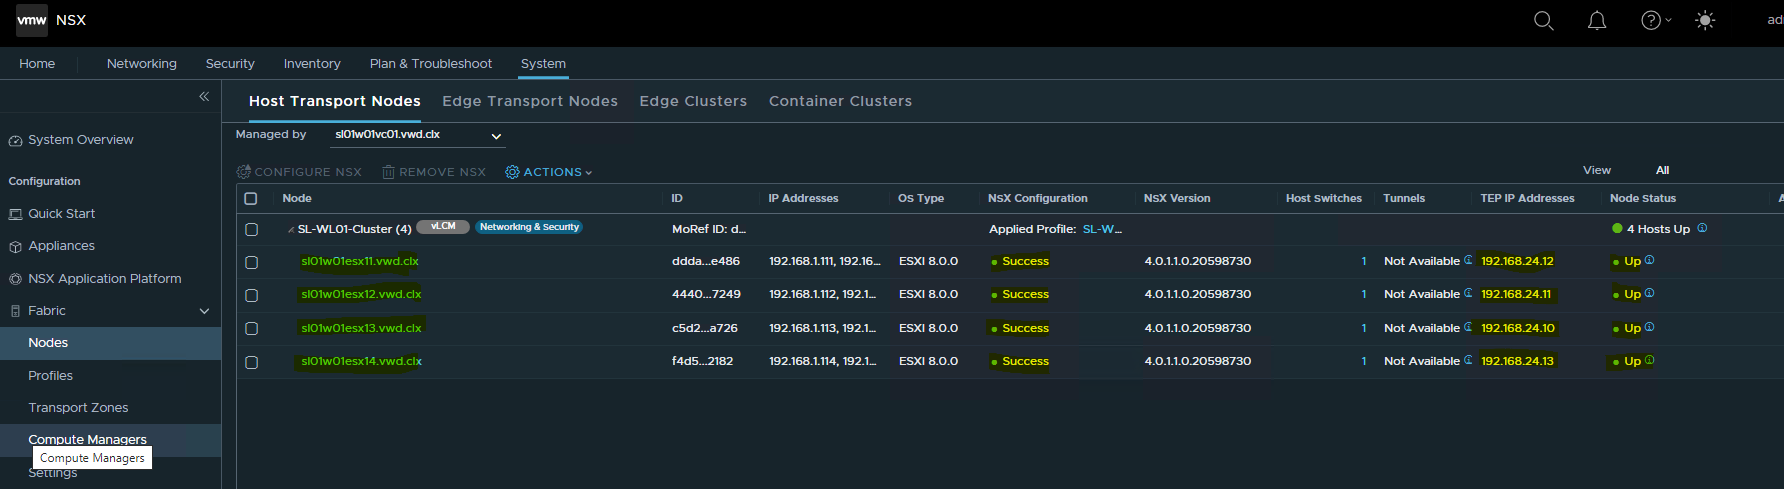Click the NSX Application Platform icon
The height and width of the screenshot is (489, 1784).
[15, 279]
